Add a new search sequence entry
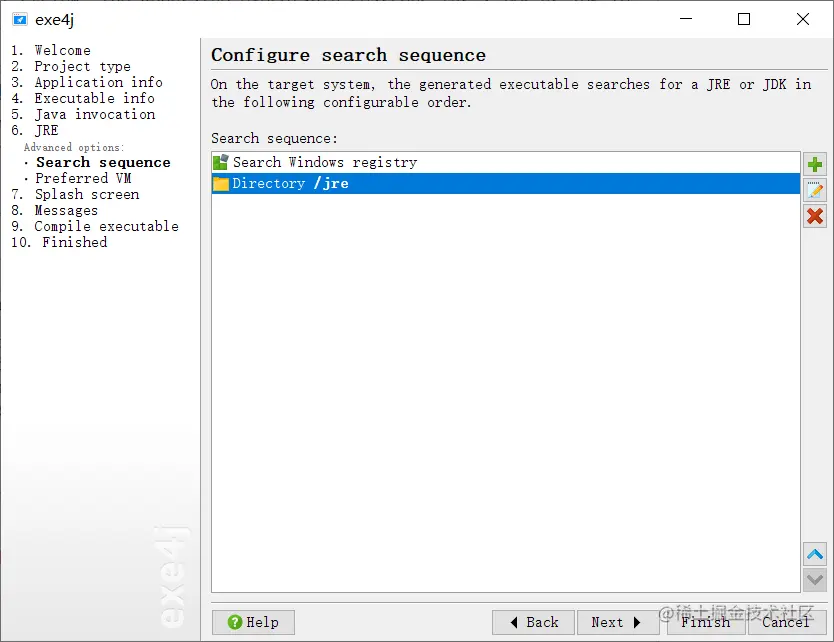The image size is (834, 642). coord(814,164)
